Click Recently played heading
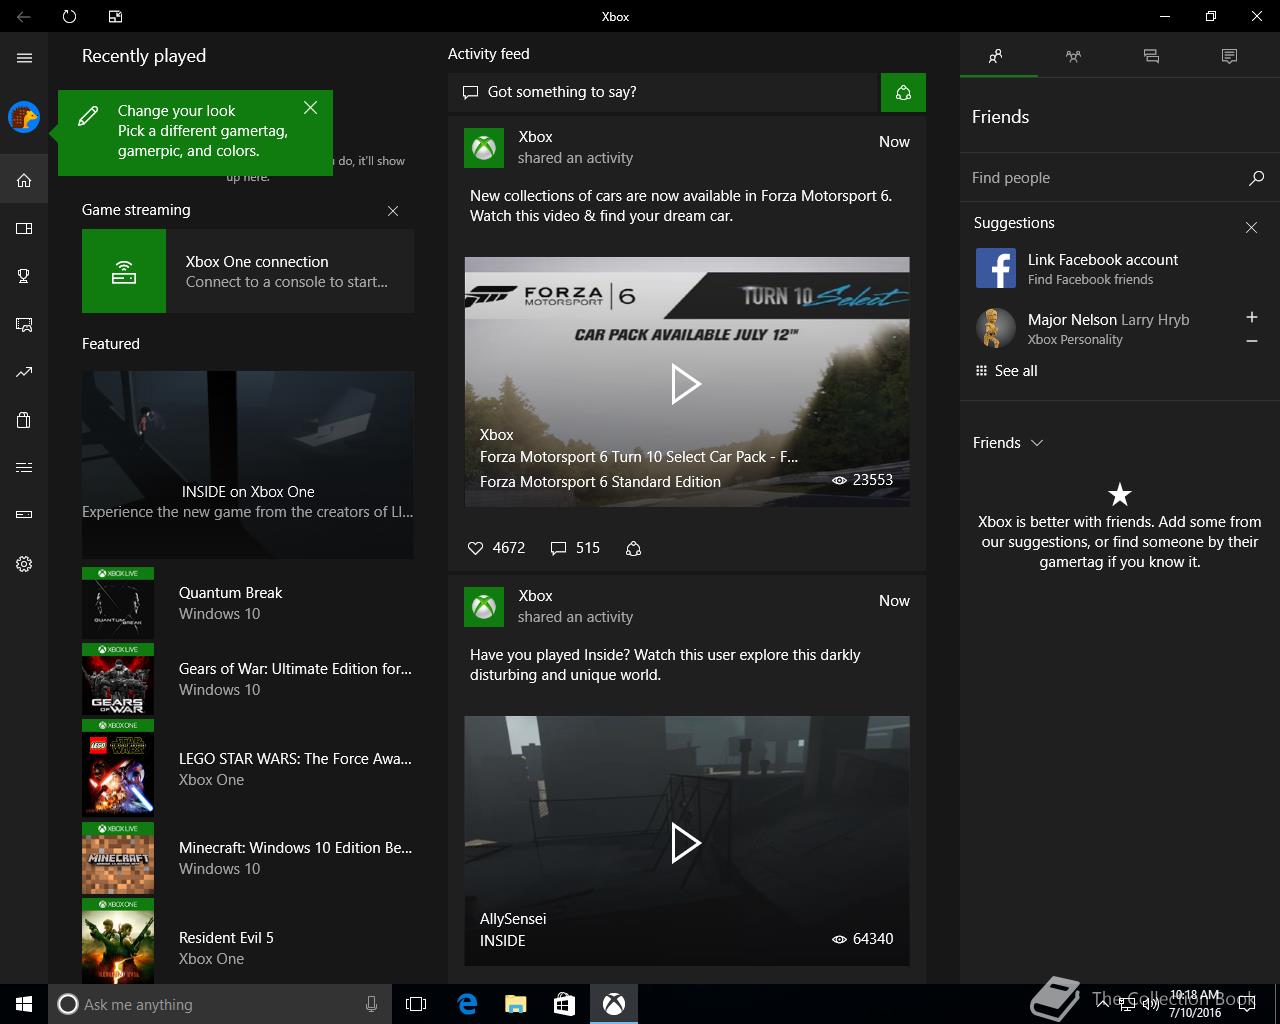Screen dimensions: 1280x1024 tap(144, 56)
